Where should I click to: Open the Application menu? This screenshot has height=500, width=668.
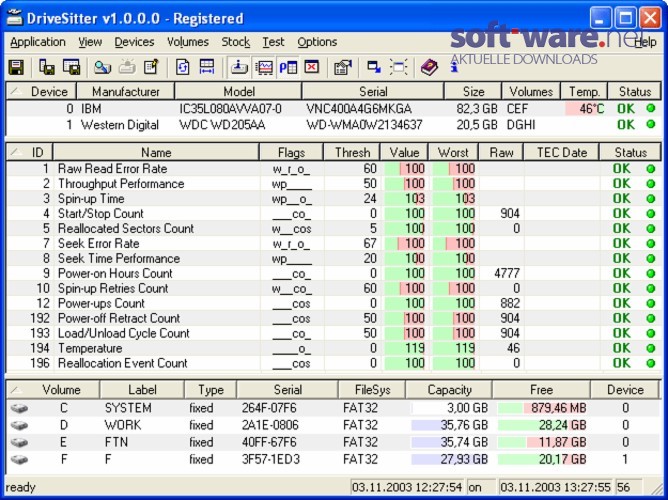point(38,42)
